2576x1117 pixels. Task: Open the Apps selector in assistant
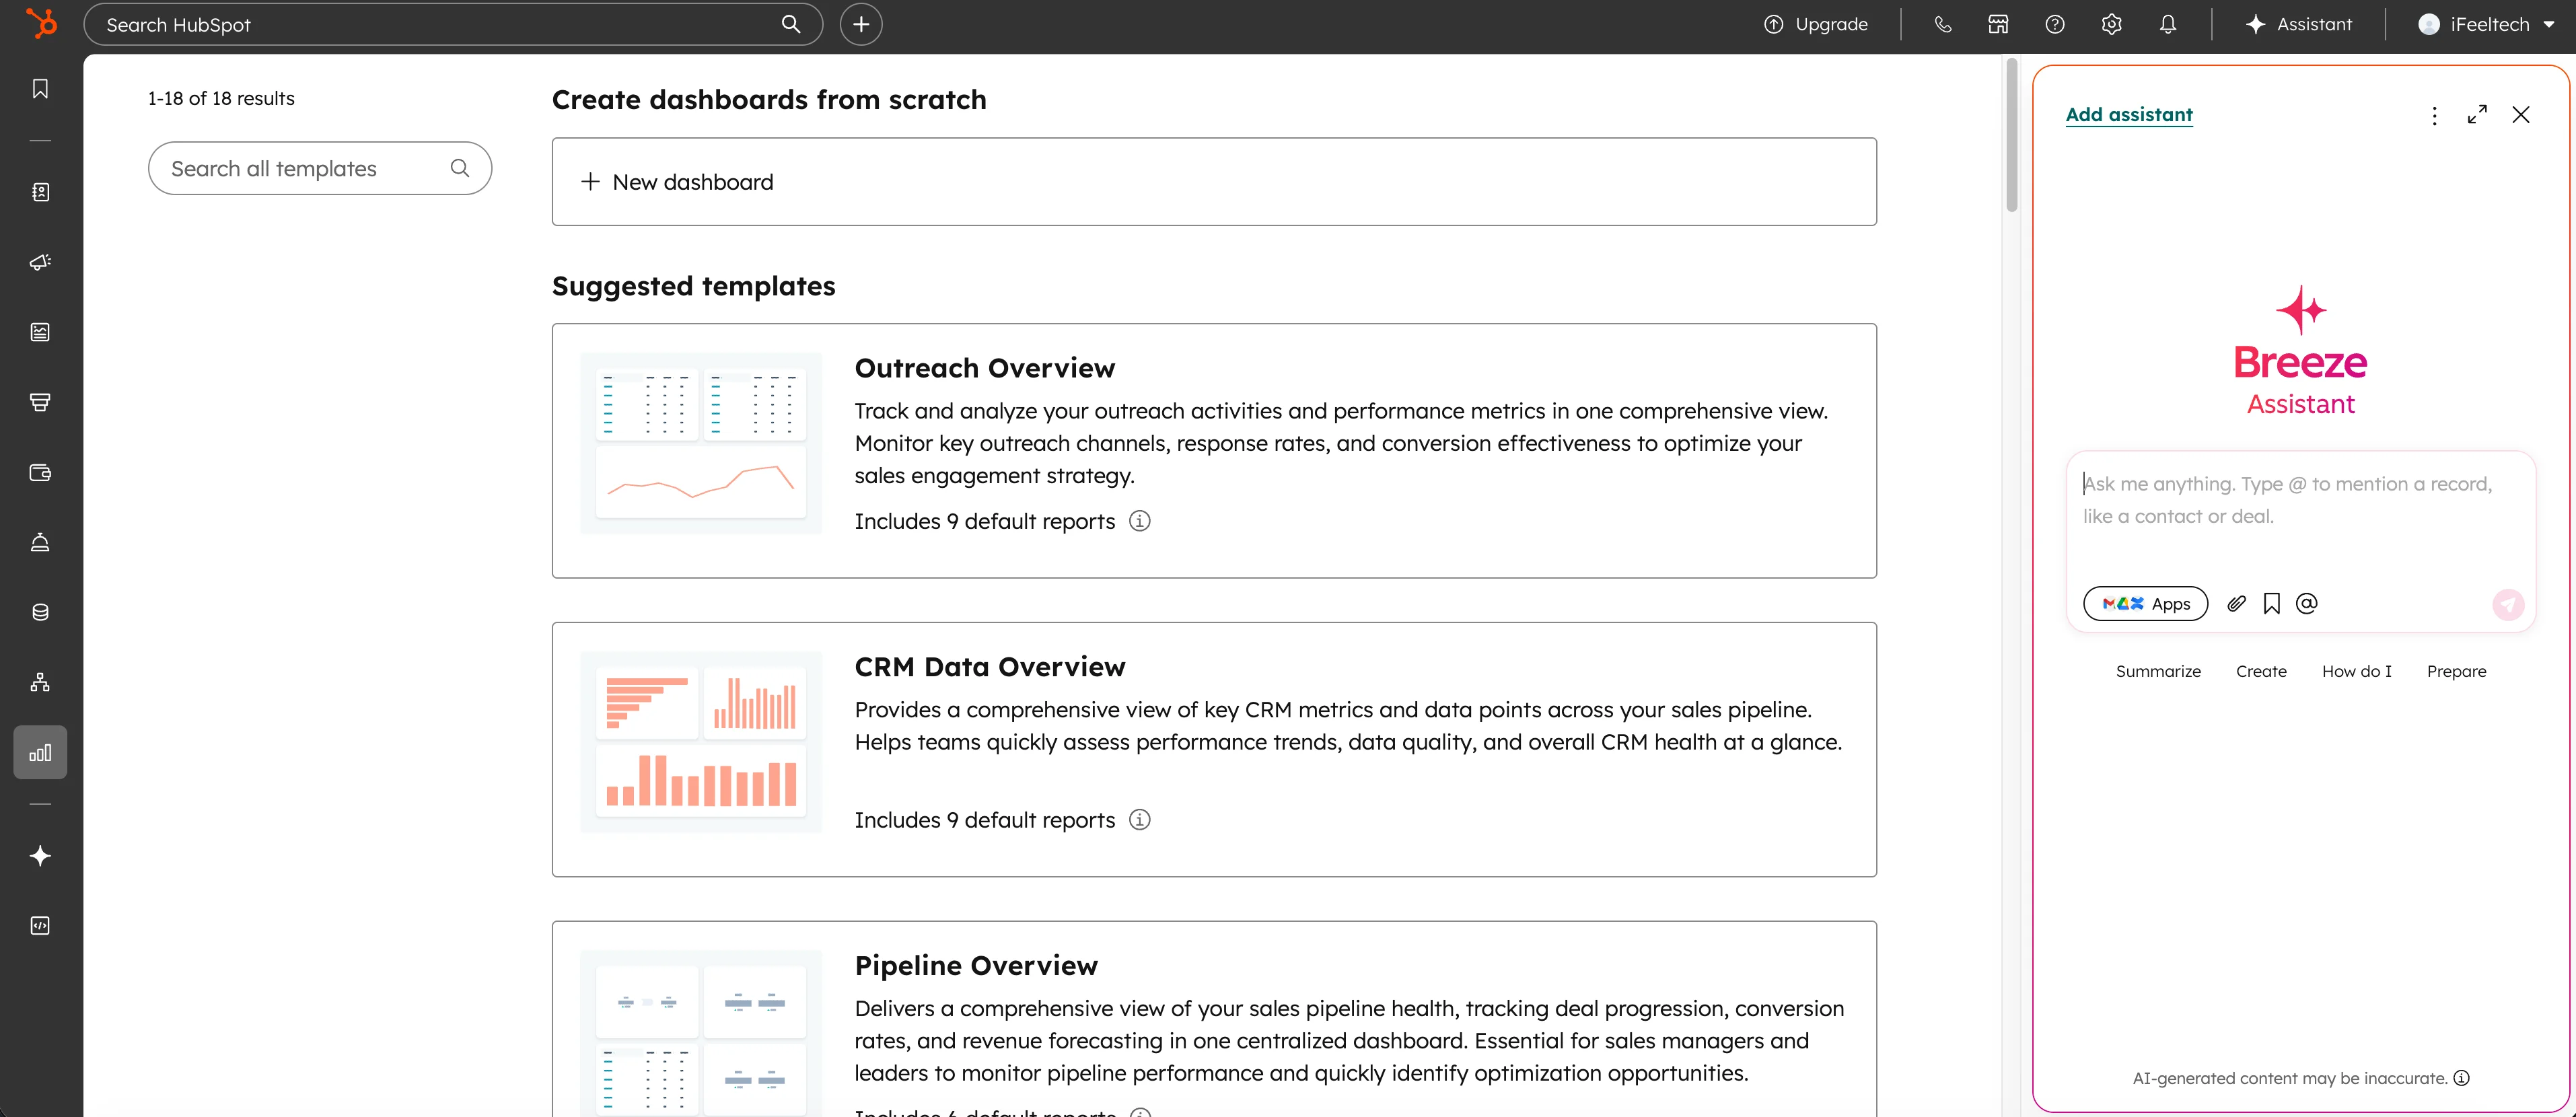[x=2145, y=603]
